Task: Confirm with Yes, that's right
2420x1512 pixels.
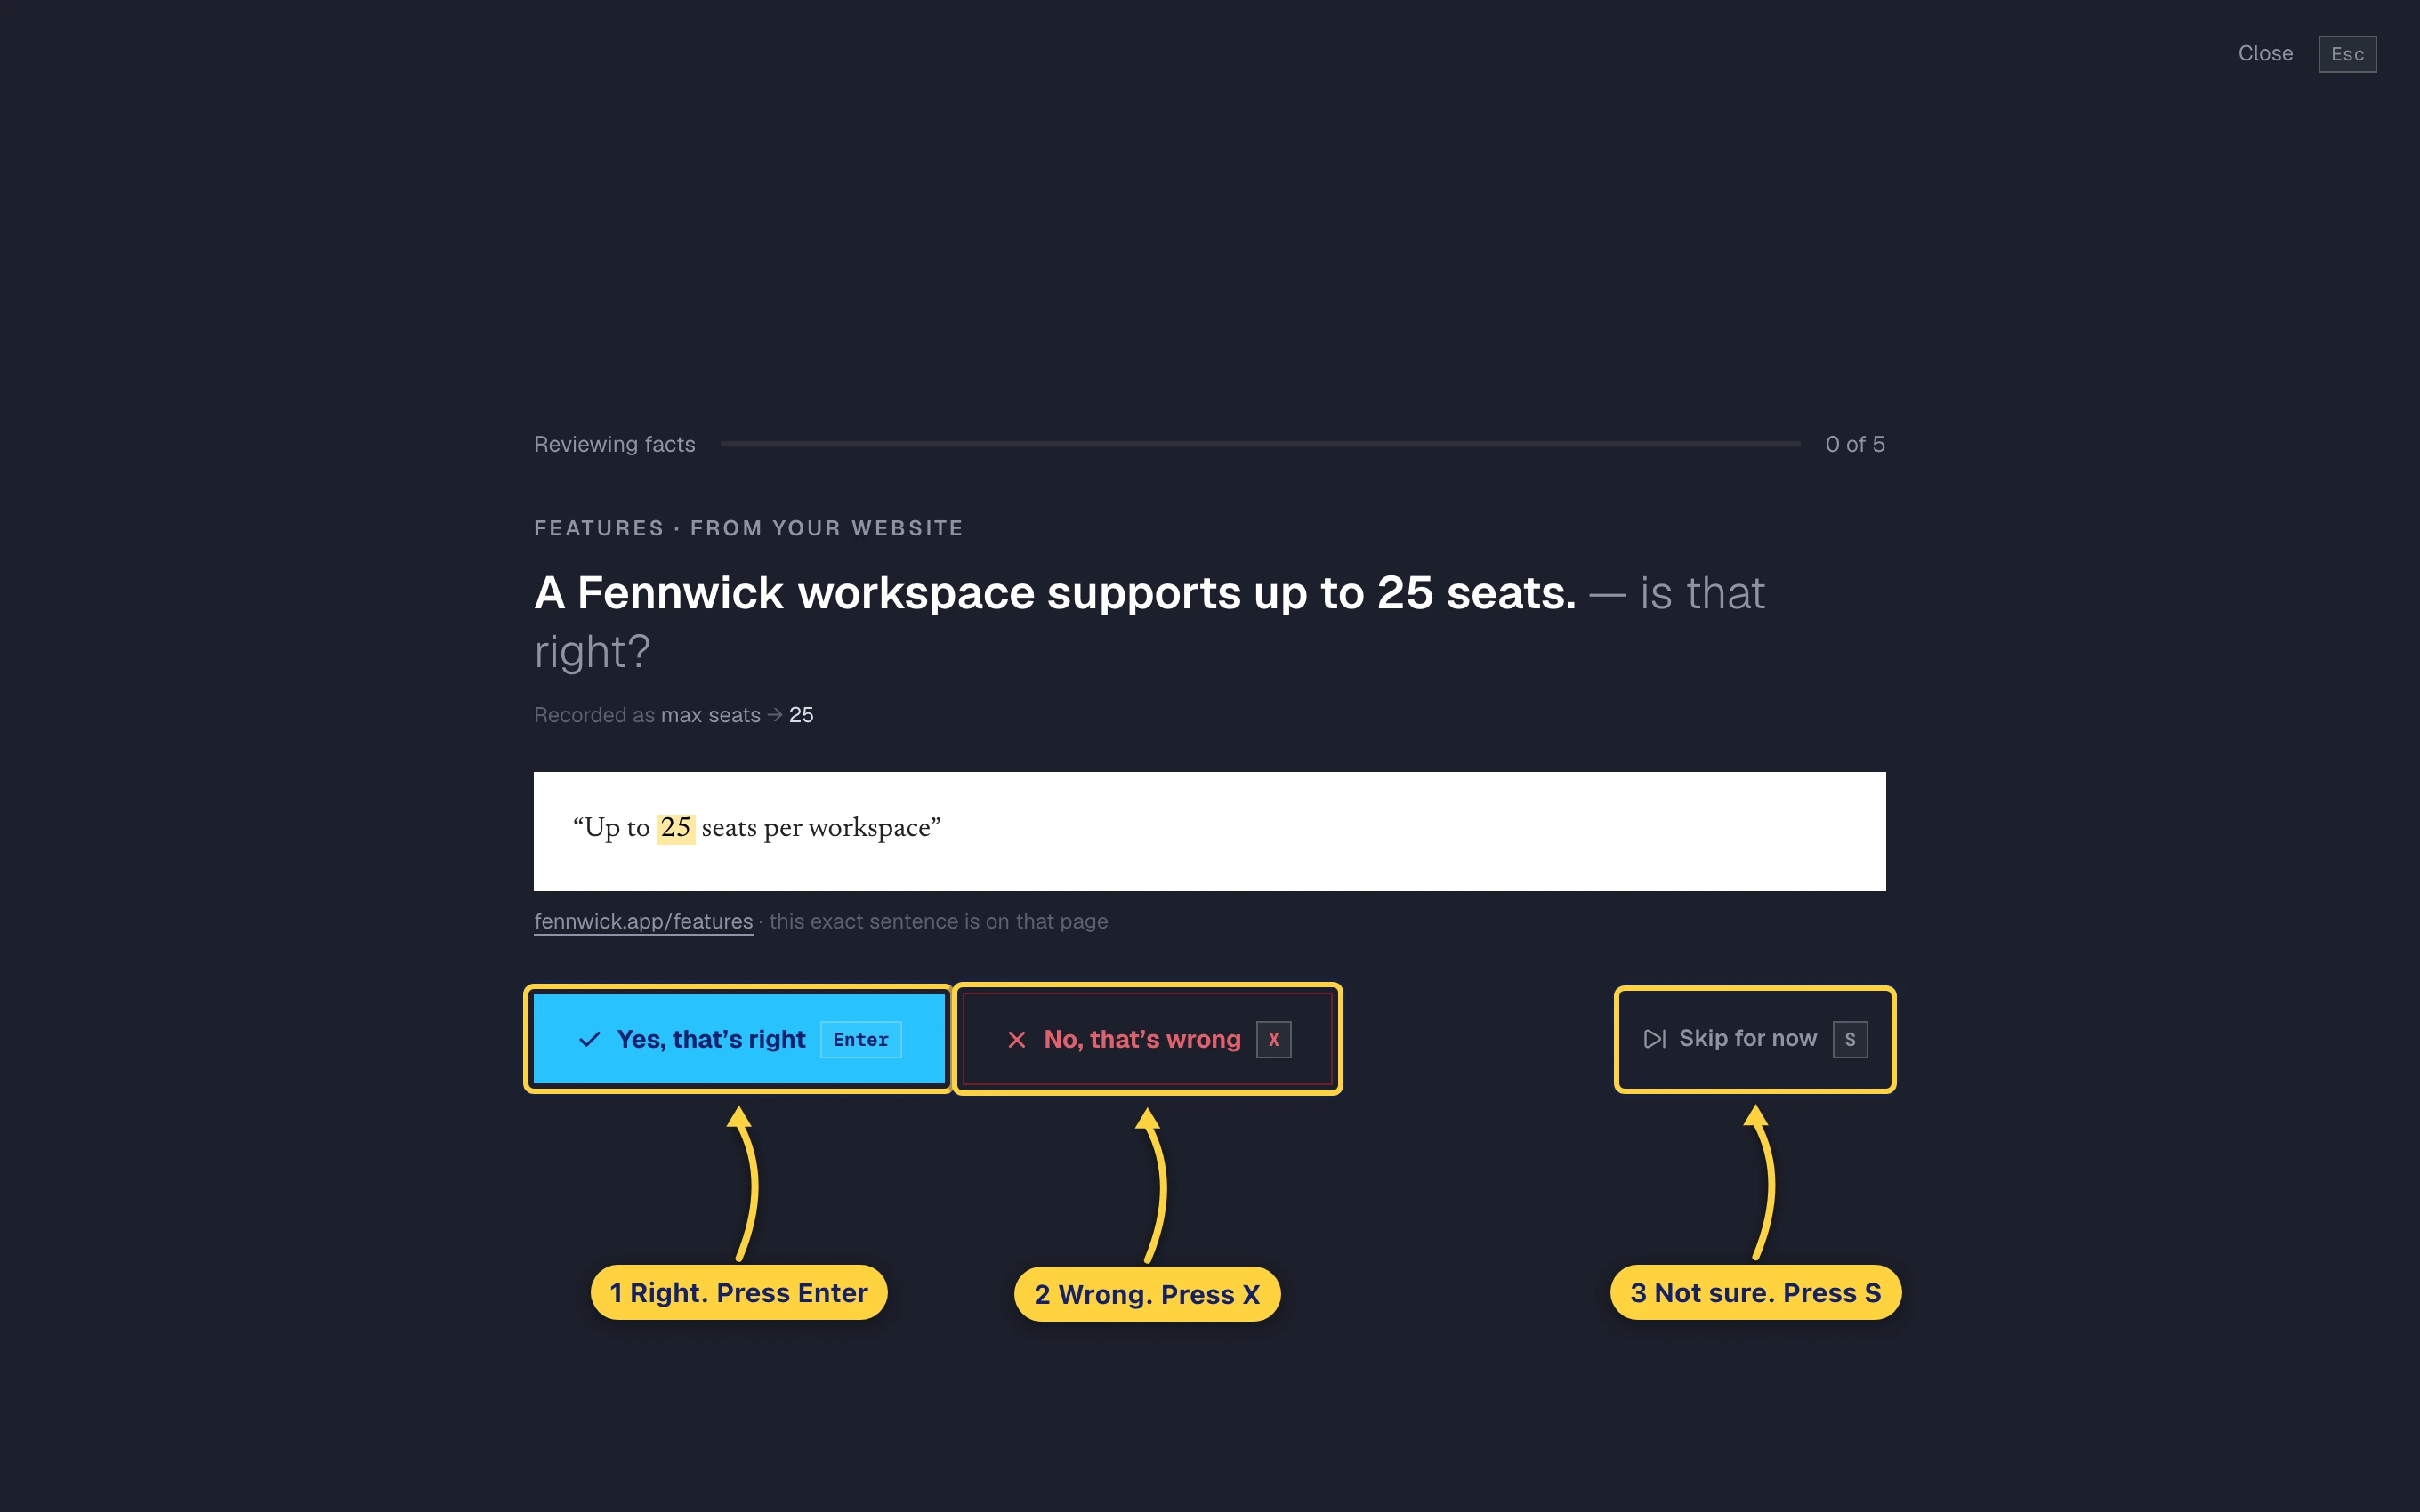Action: (739, 1039)
